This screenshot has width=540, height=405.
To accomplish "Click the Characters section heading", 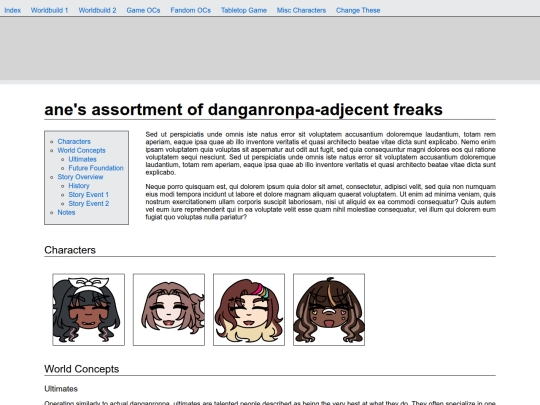I will 70,250.
